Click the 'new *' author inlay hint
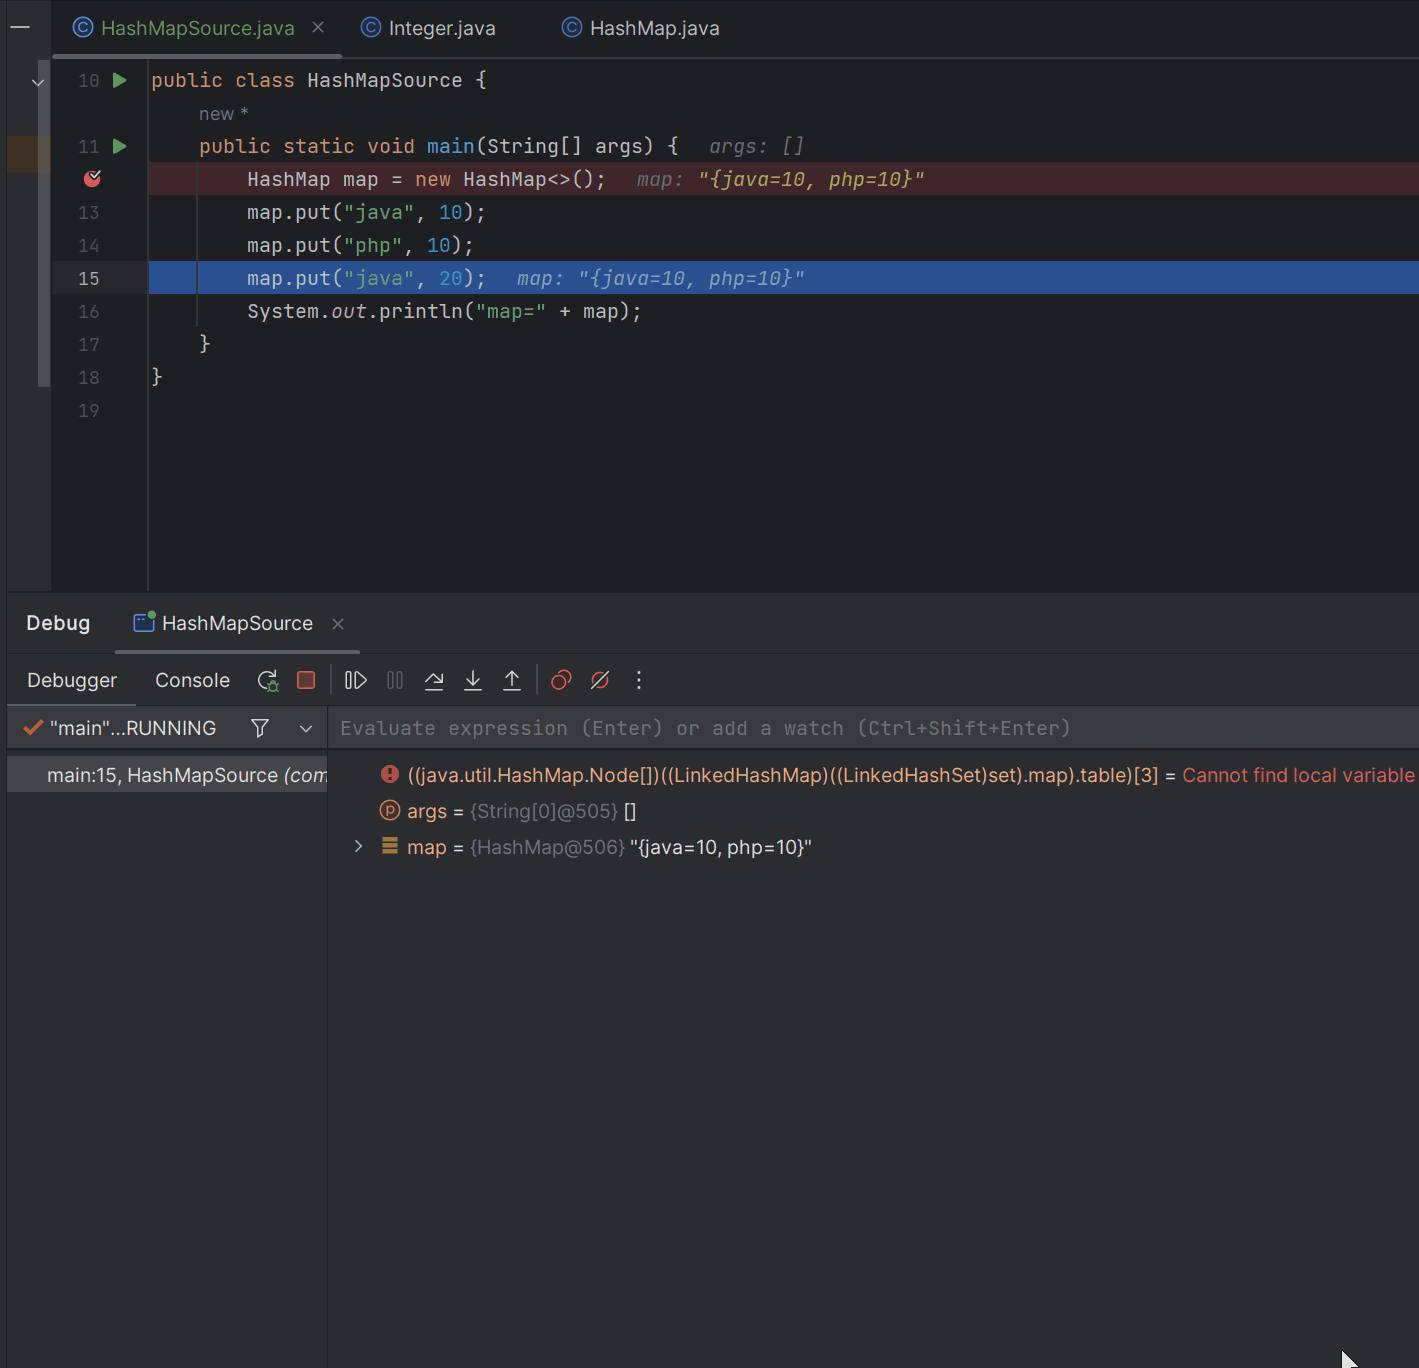This screenshot has height=1368, width=1419. (x=223, y=114)
